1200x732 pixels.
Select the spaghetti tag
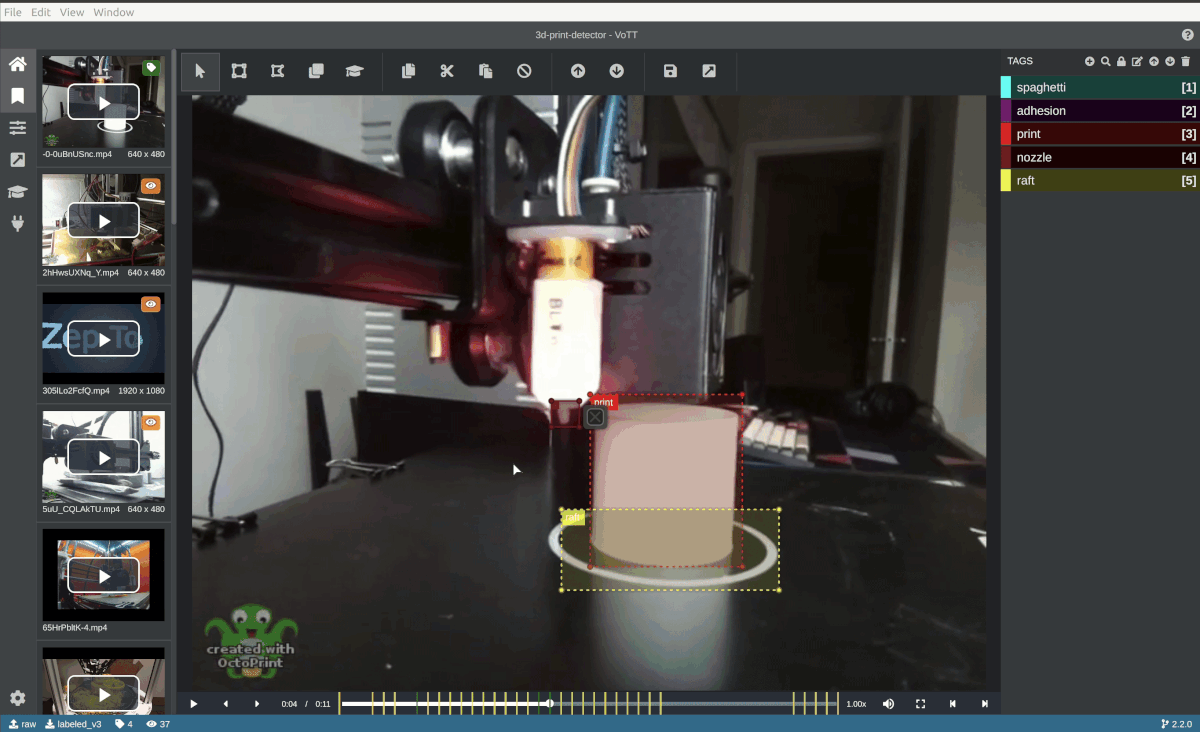coord(1100,87)
